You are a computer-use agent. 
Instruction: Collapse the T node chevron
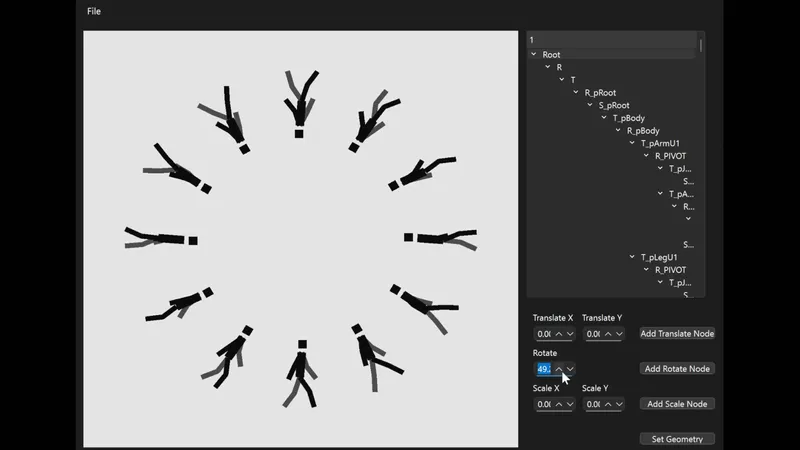click(x=562, y=80)
